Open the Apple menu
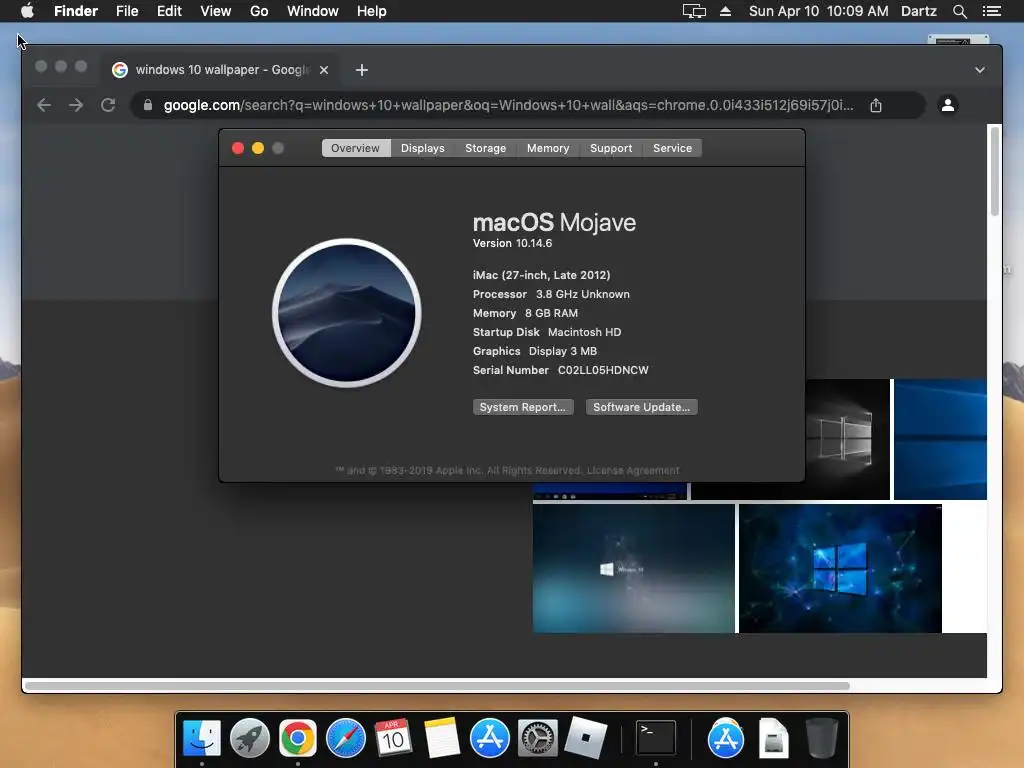 coord(27,11)
